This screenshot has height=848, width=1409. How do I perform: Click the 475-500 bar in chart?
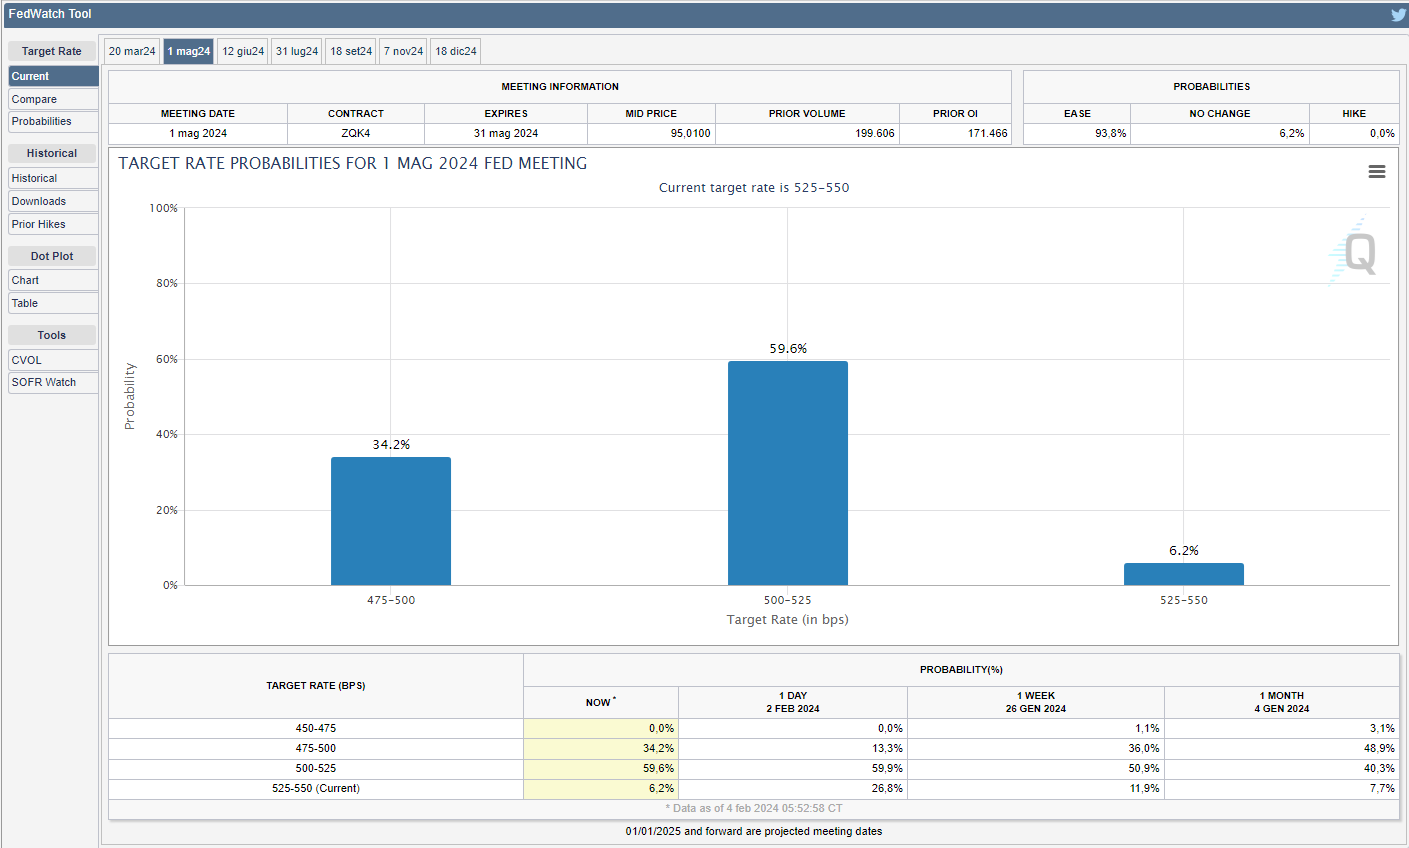click(x=391, y=521)
